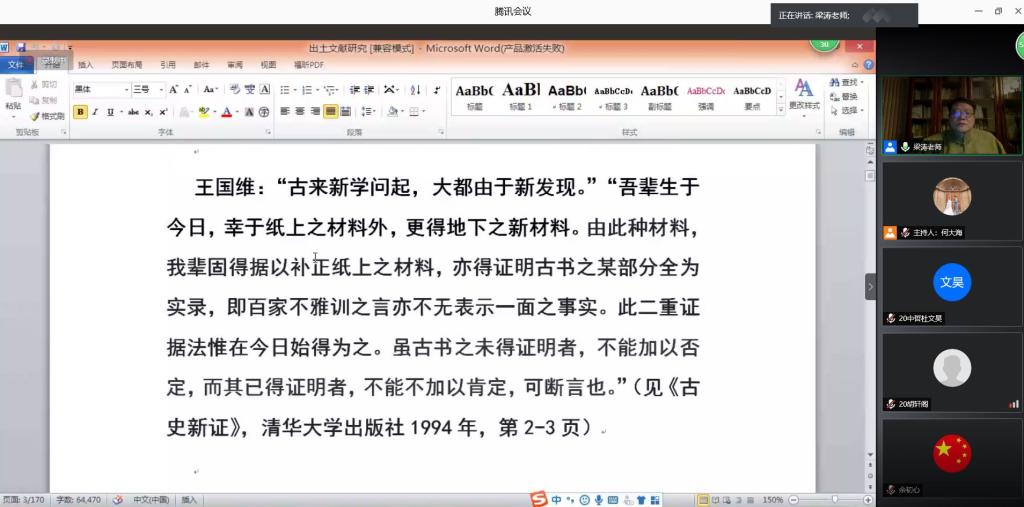This screenshot has width=1024, height=507.
Task: Expand the styles gallery more arrow
Action: click(x=781, y=110)
